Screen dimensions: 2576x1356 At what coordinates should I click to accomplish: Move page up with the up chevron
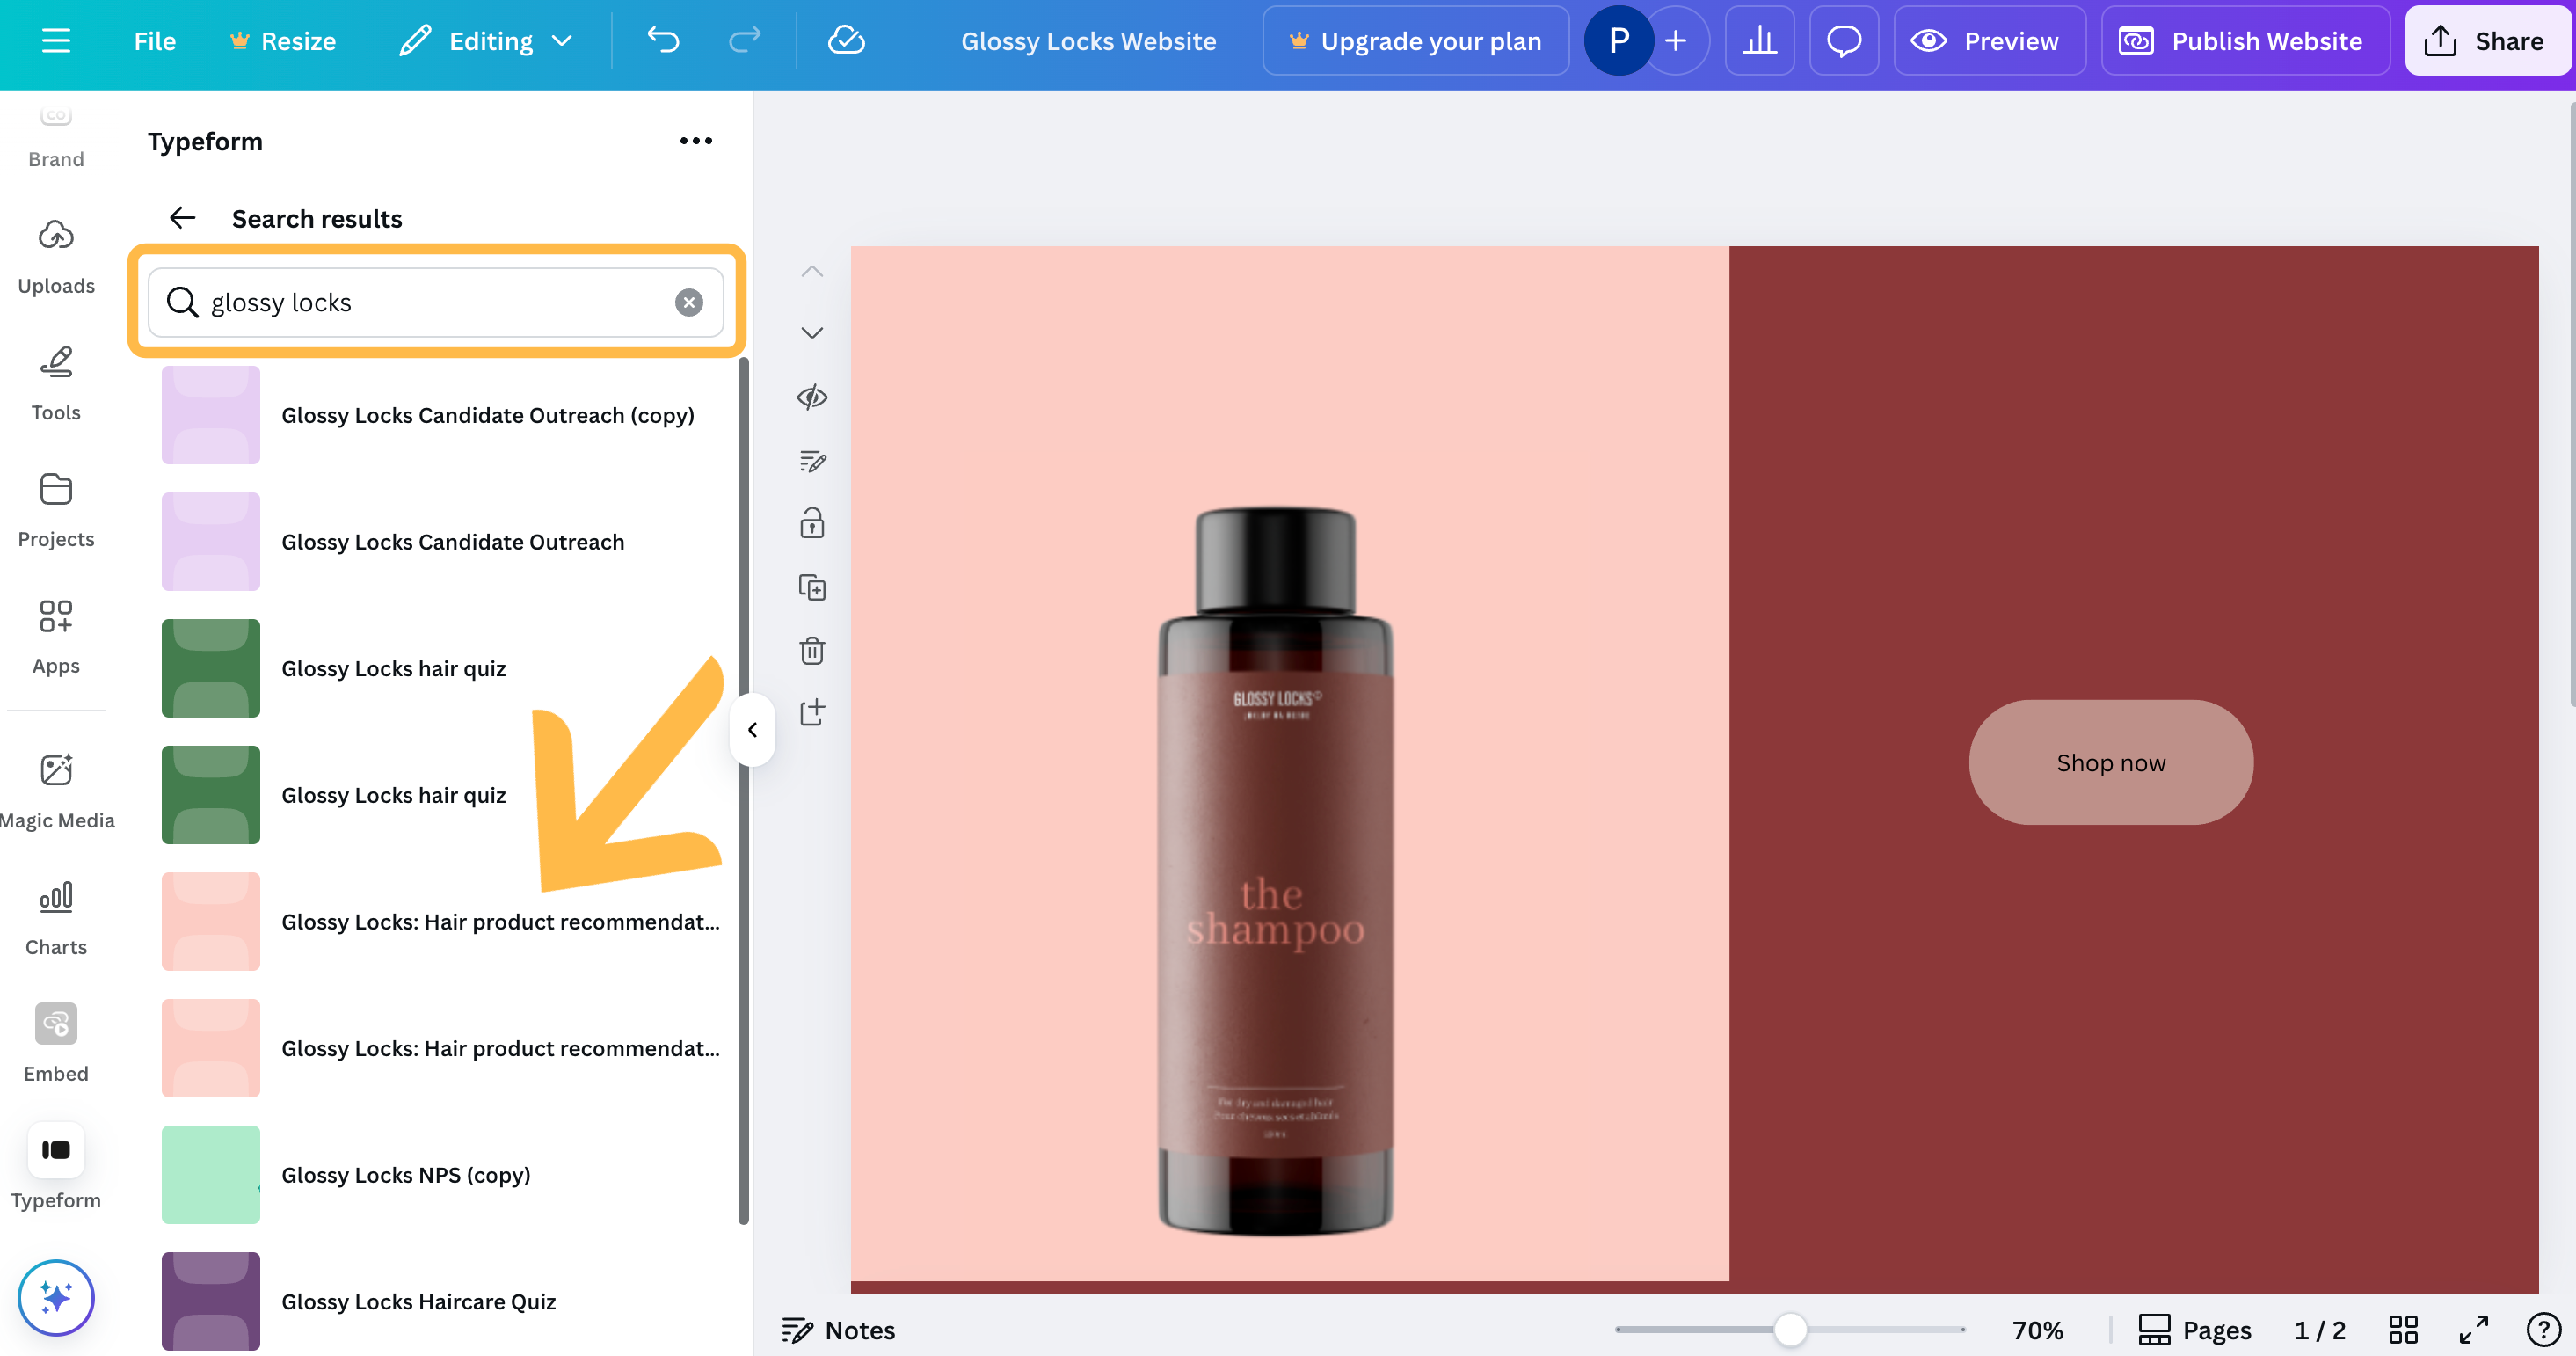click(x=812, y=271)
